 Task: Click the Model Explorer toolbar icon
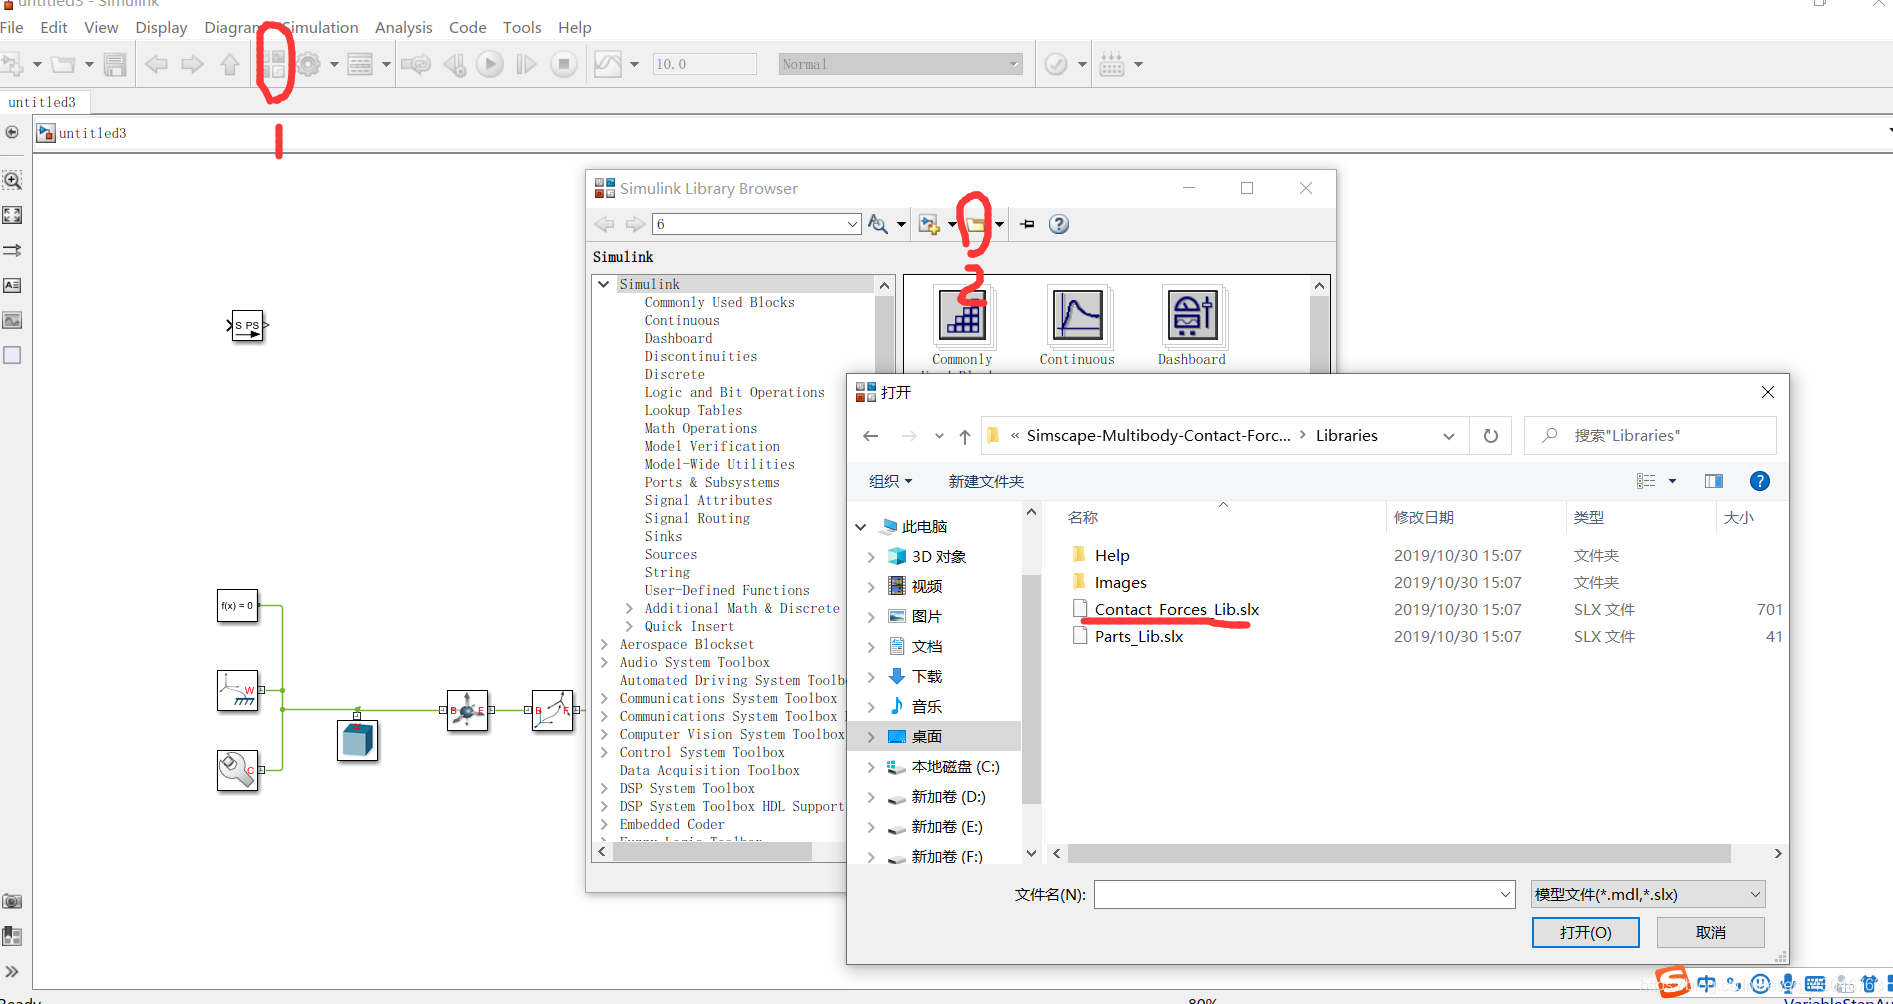pyautogui.click(x=360, y=65)
